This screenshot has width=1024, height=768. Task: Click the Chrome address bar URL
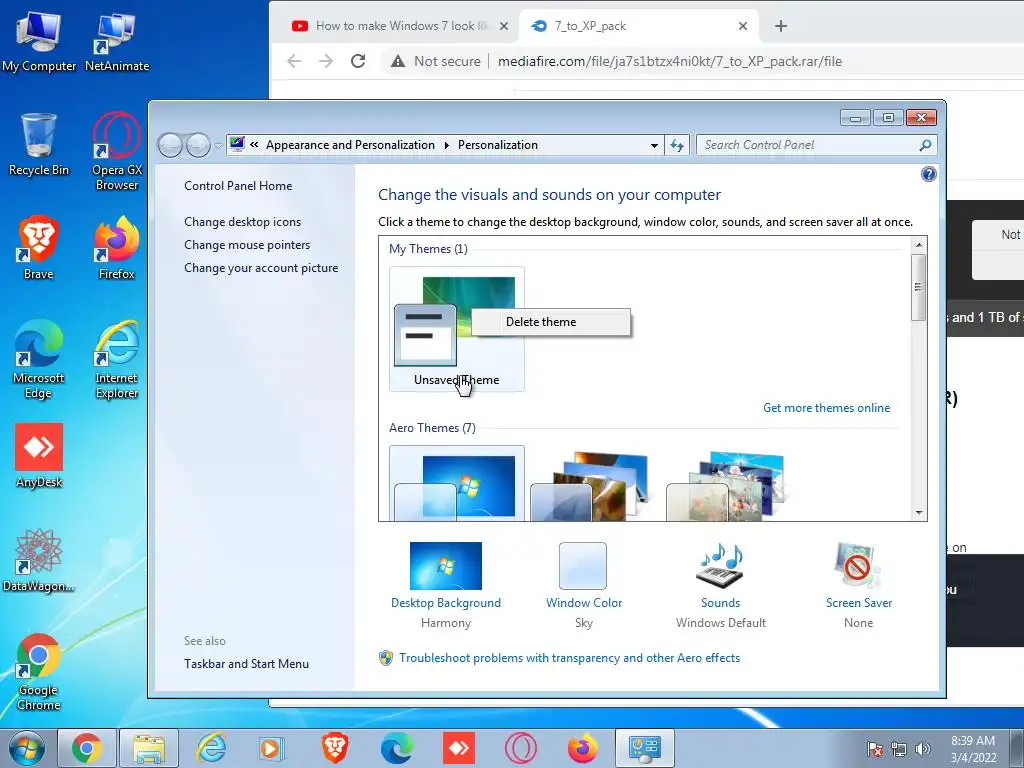click(x=669, y=61)
